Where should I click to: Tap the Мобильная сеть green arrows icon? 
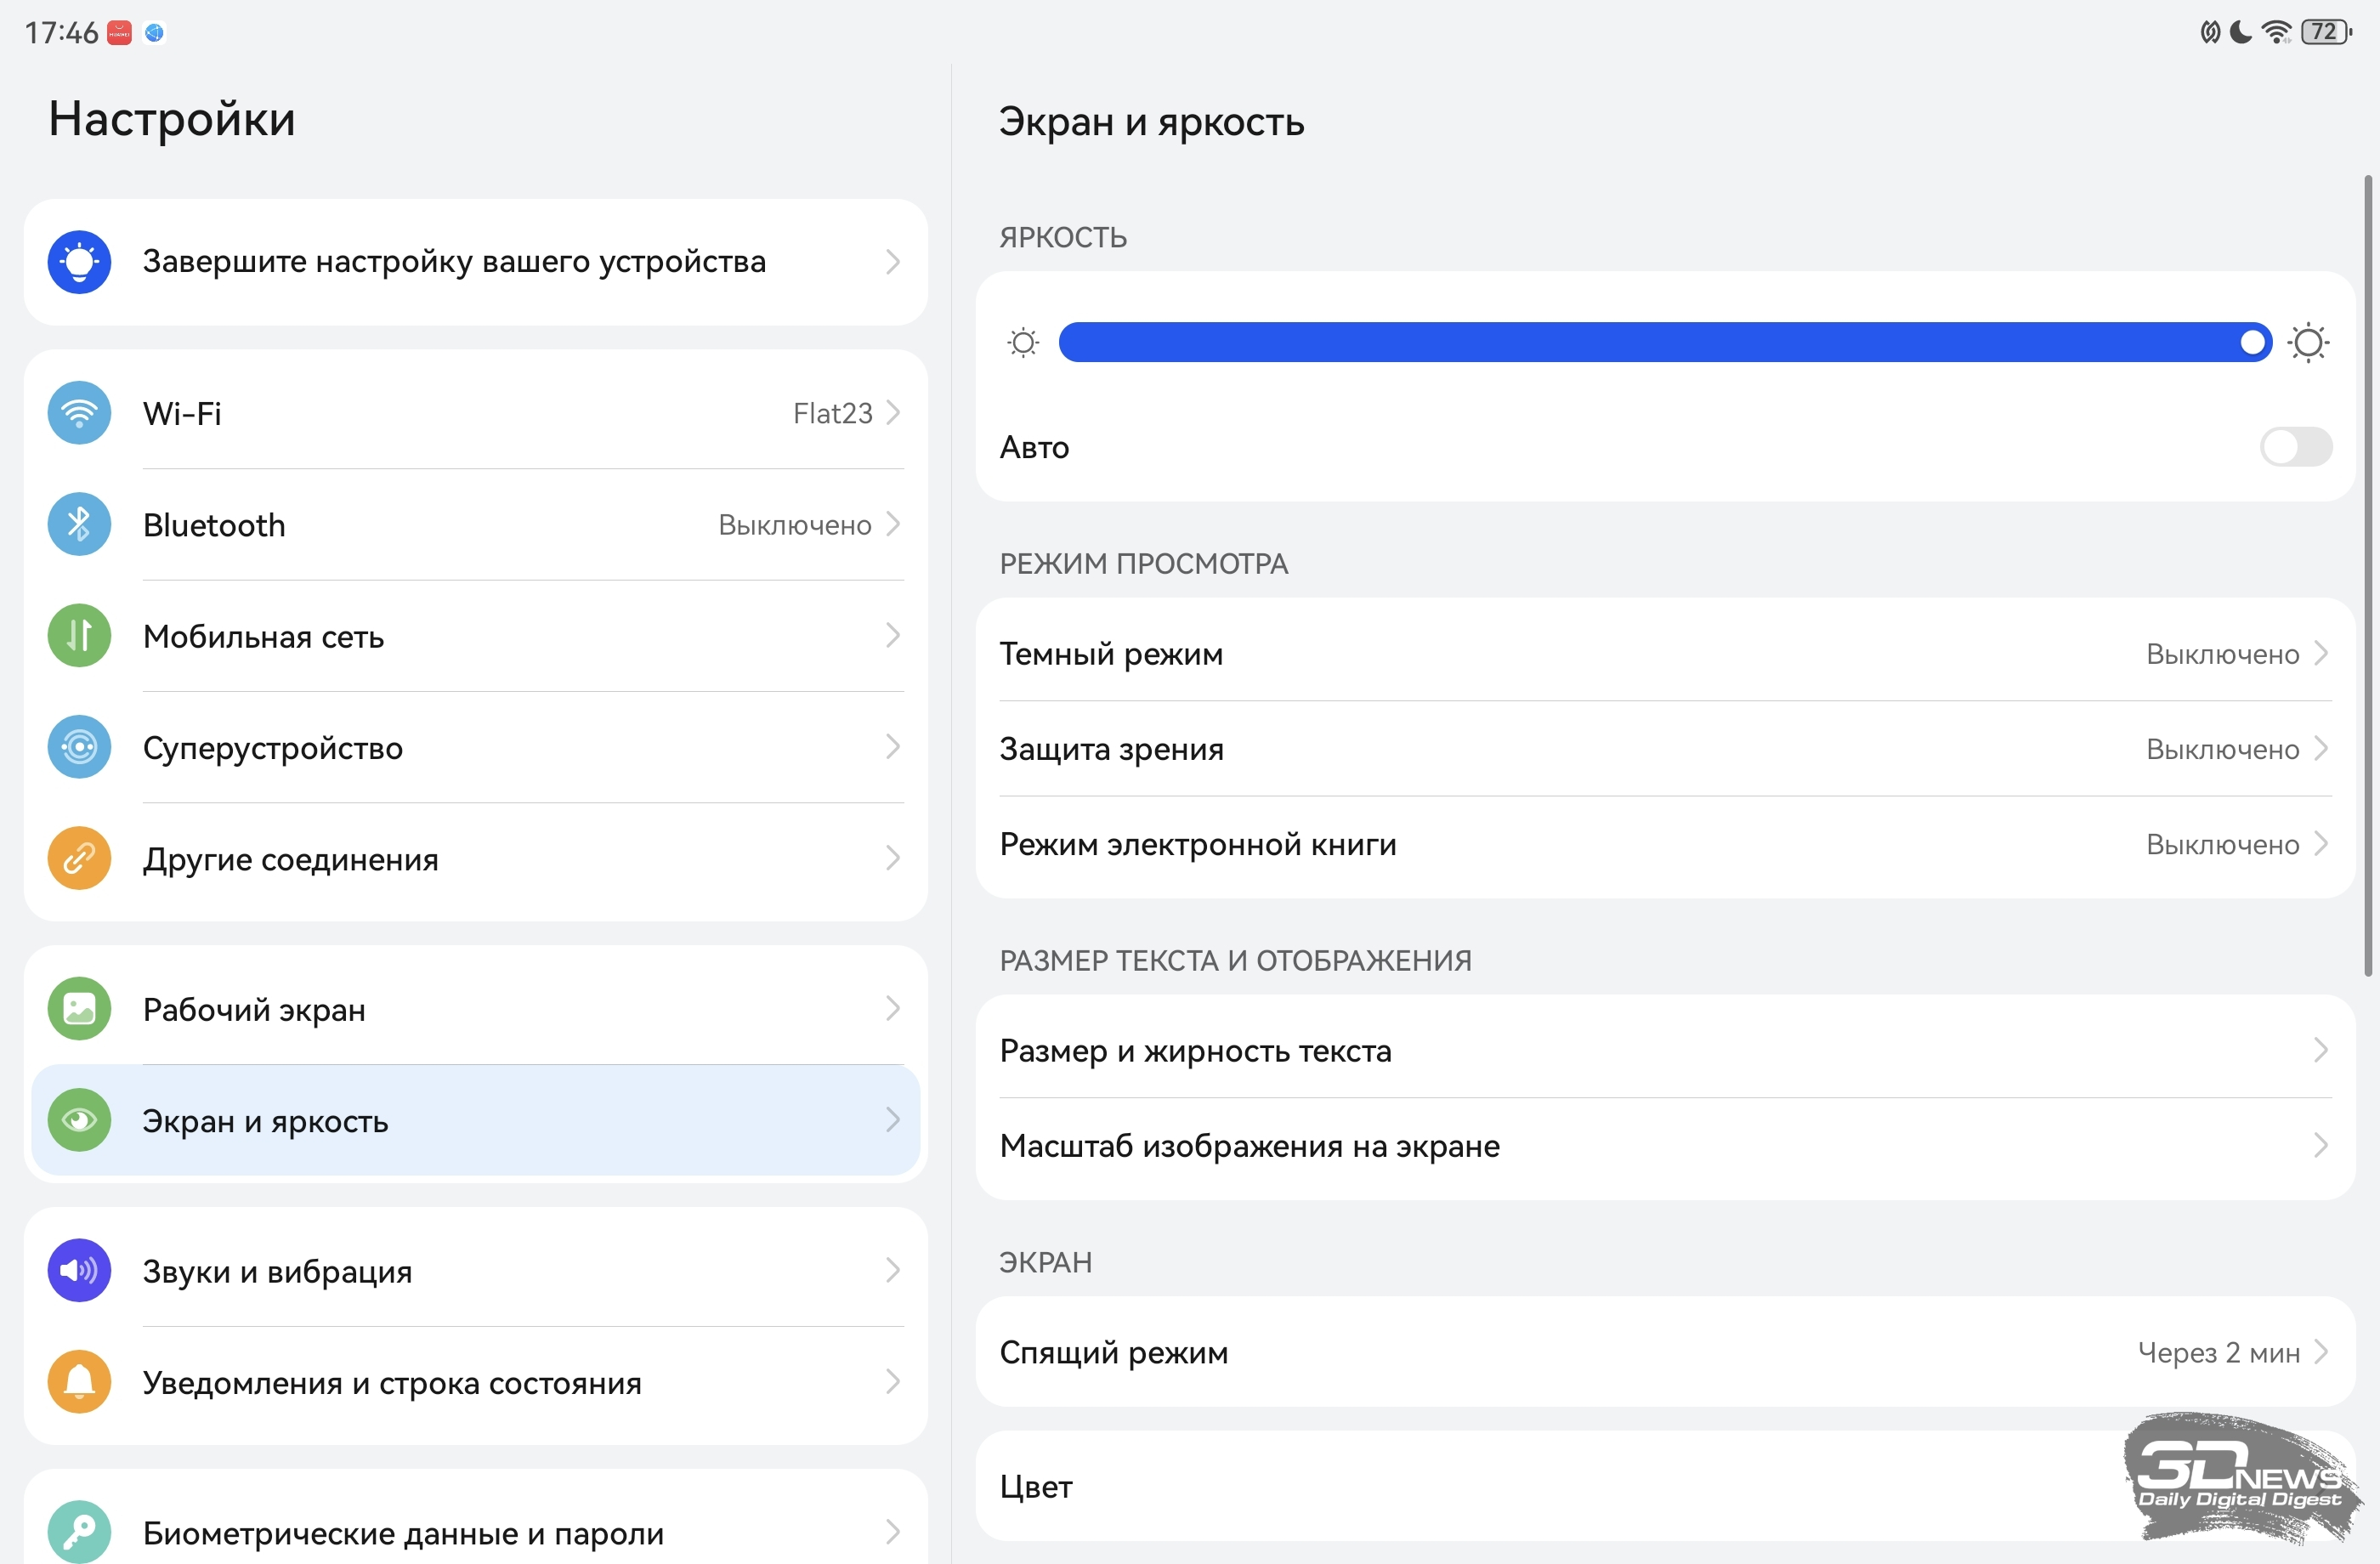tap(79, 635)
